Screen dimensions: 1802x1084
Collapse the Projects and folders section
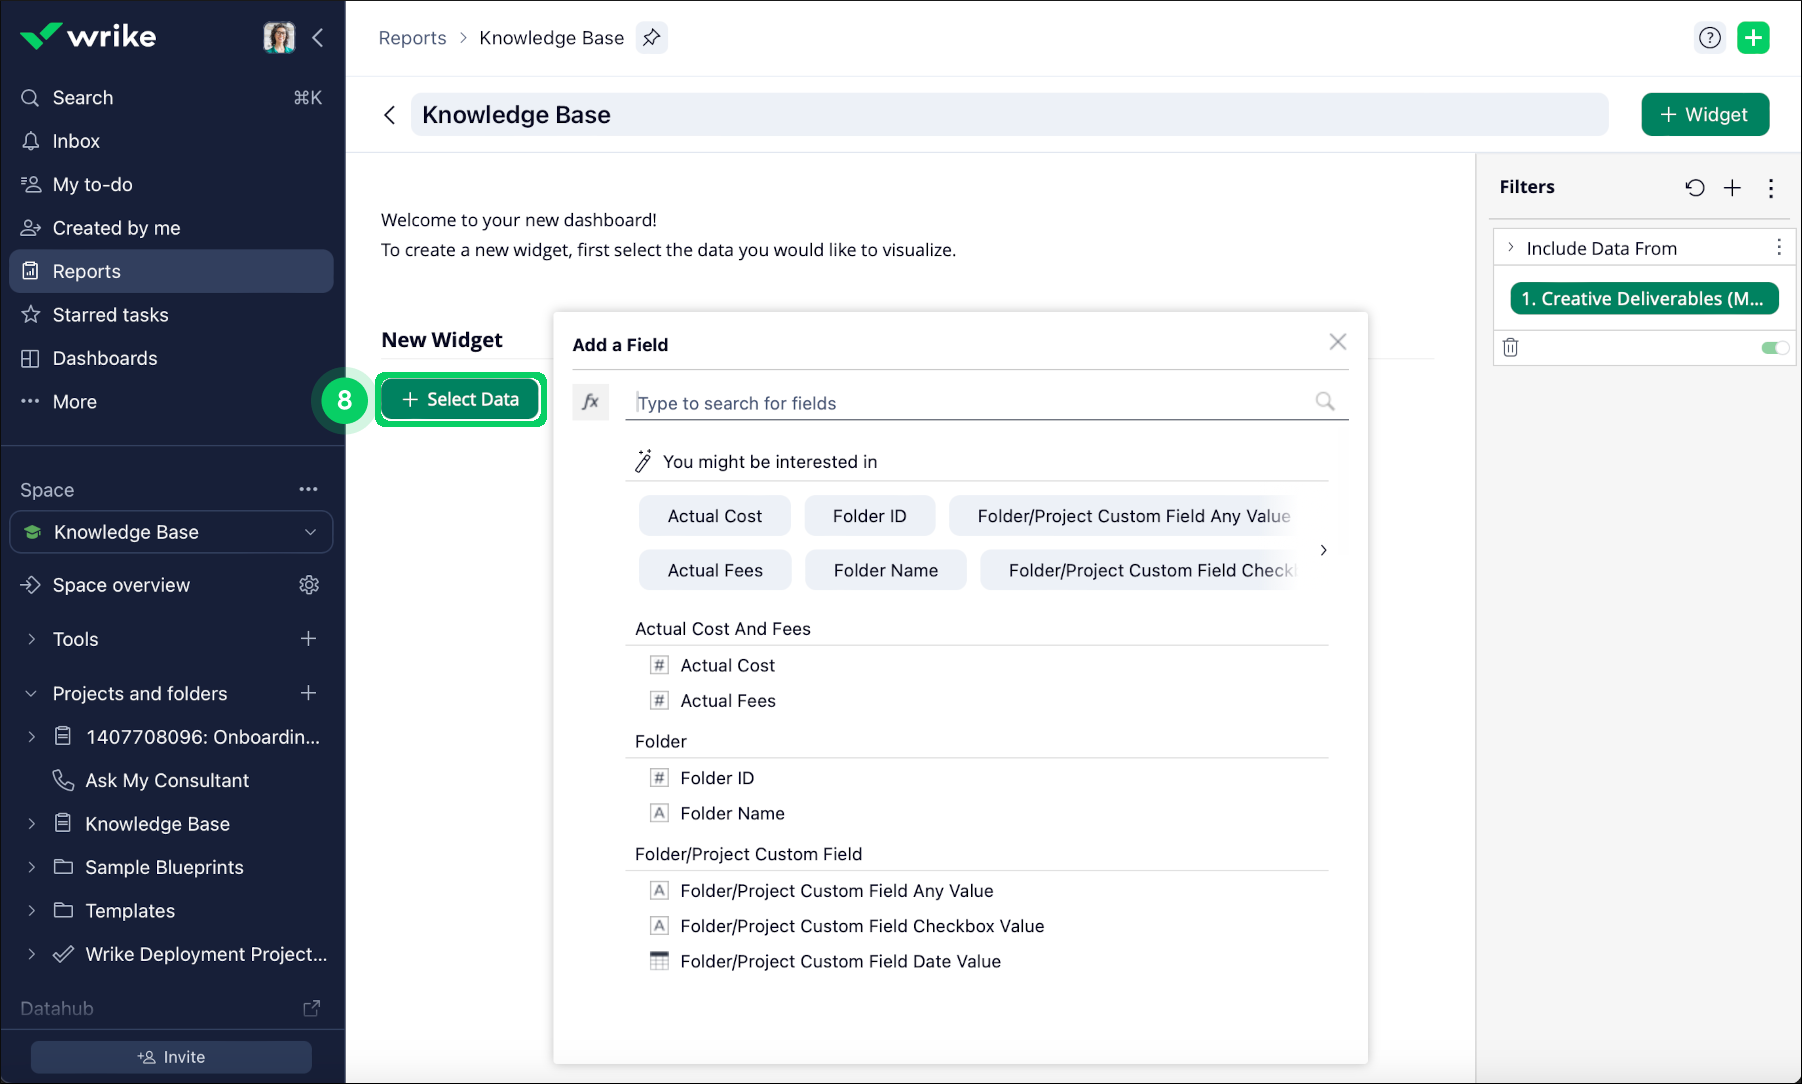click(31, 694)
